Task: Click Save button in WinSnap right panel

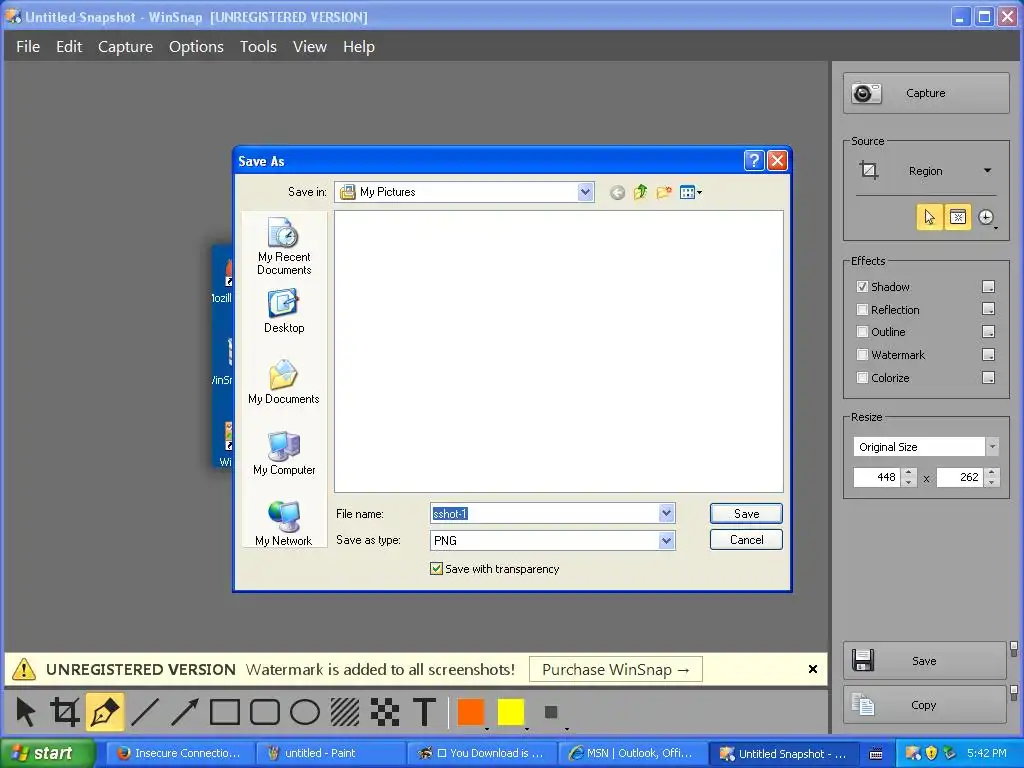Action: click(x=925, y=661)
